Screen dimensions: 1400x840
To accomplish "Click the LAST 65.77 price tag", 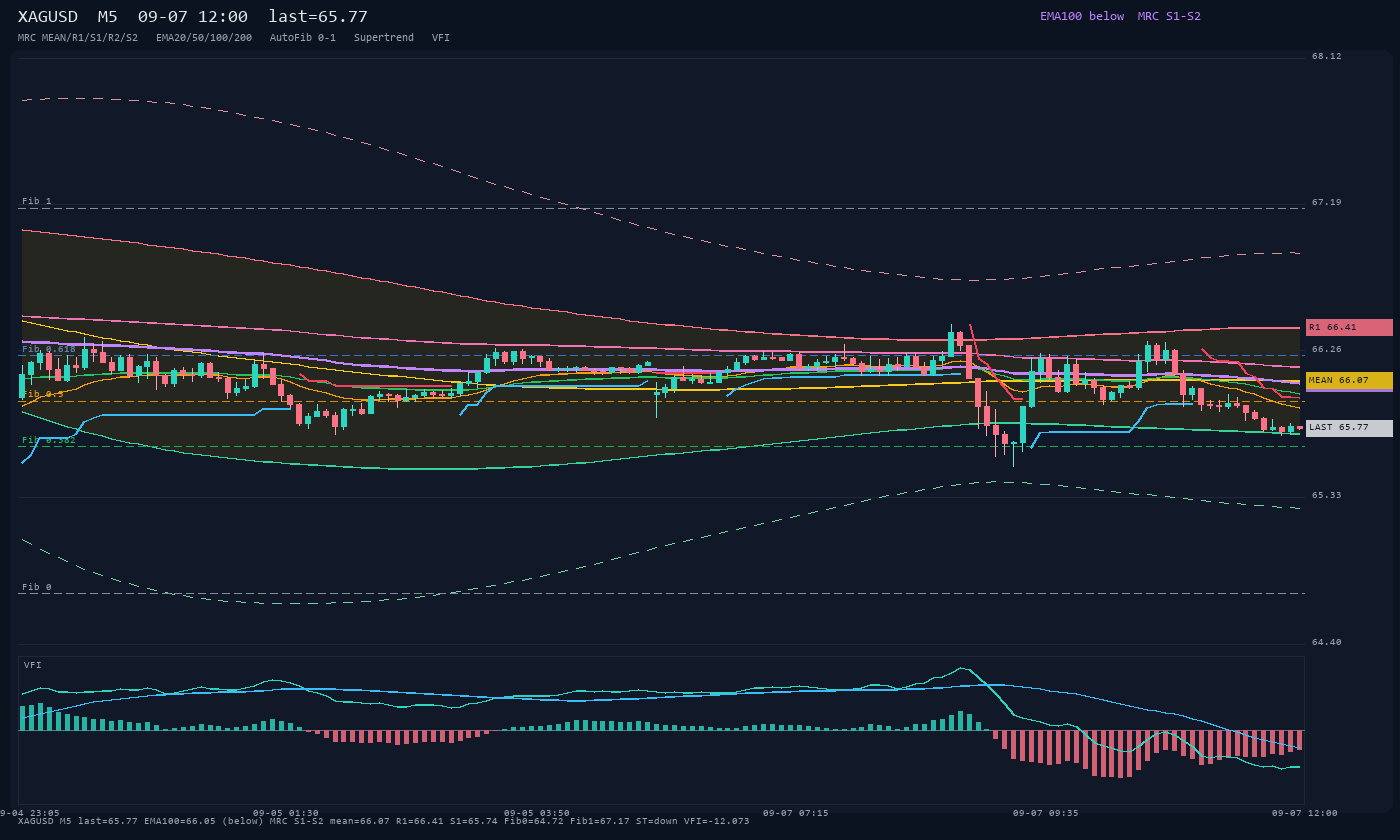I will pyautogui.click(x=1349, y=428).
